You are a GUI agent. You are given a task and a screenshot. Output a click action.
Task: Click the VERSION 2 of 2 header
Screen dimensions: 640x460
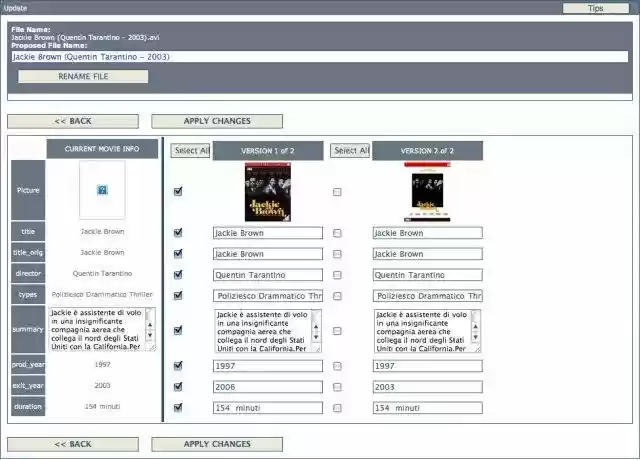pyautogui.click(x=427, y=151)
